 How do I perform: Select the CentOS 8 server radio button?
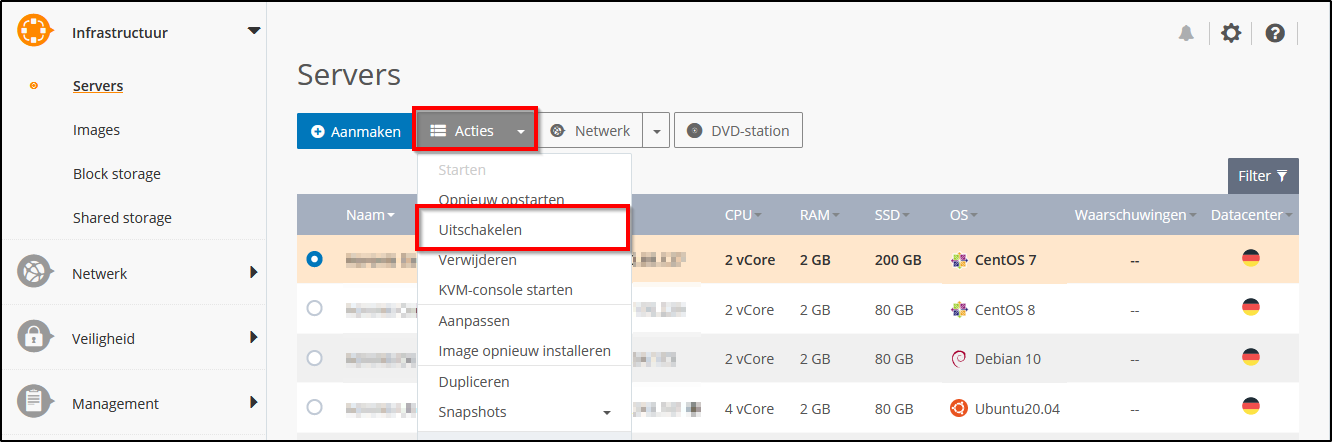tap(315, 309)
